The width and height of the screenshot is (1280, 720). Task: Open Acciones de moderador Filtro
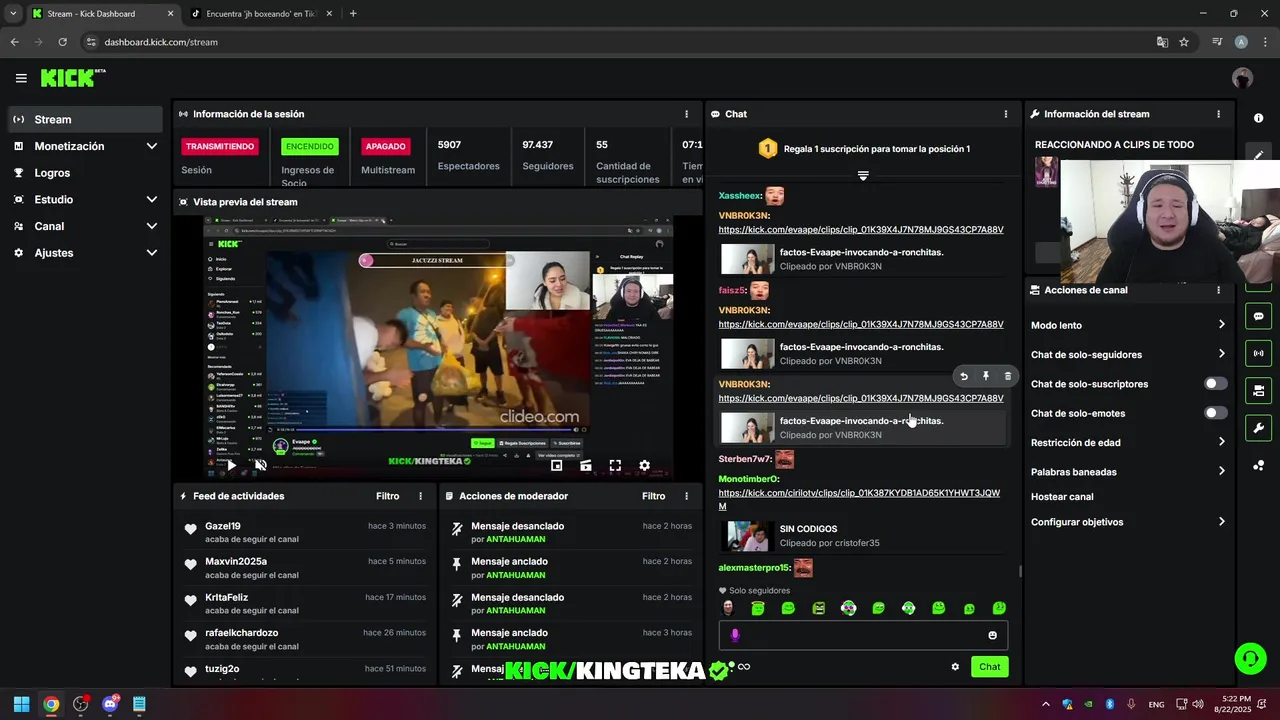click(654, 496)
